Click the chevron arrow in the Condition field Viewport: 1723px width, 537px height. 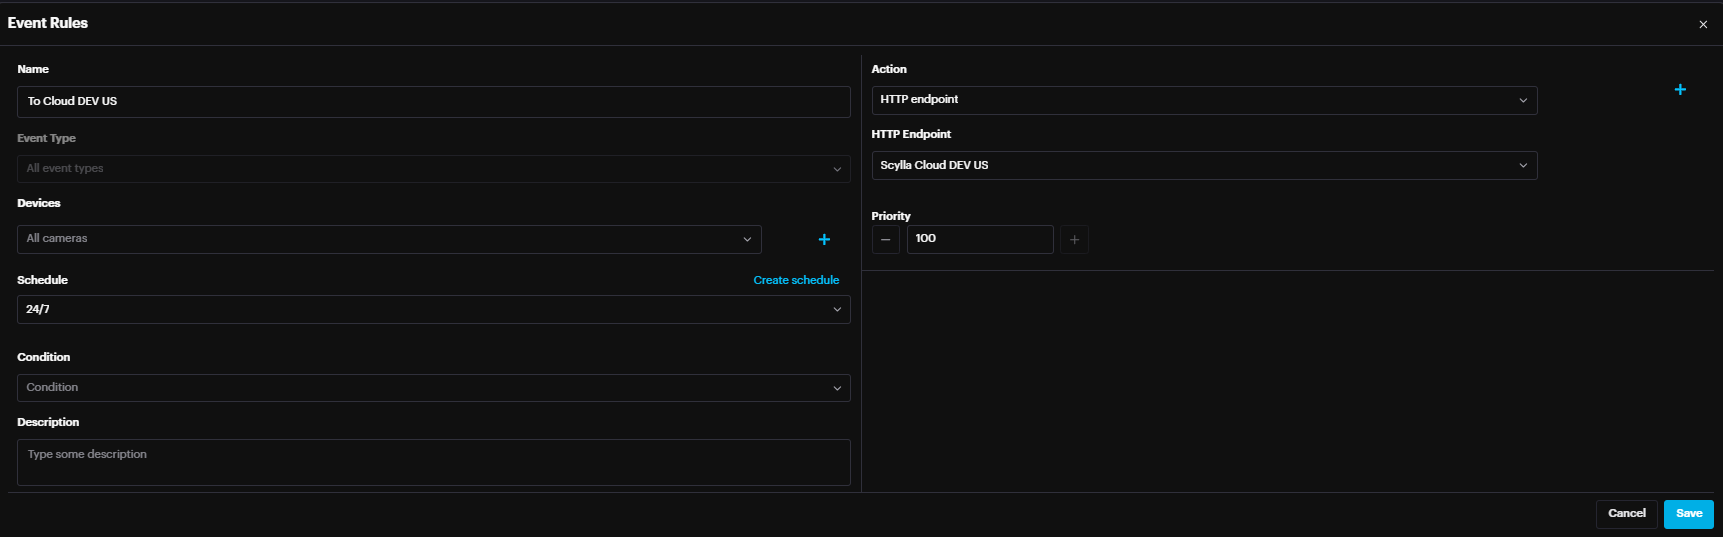click(837, 388)
